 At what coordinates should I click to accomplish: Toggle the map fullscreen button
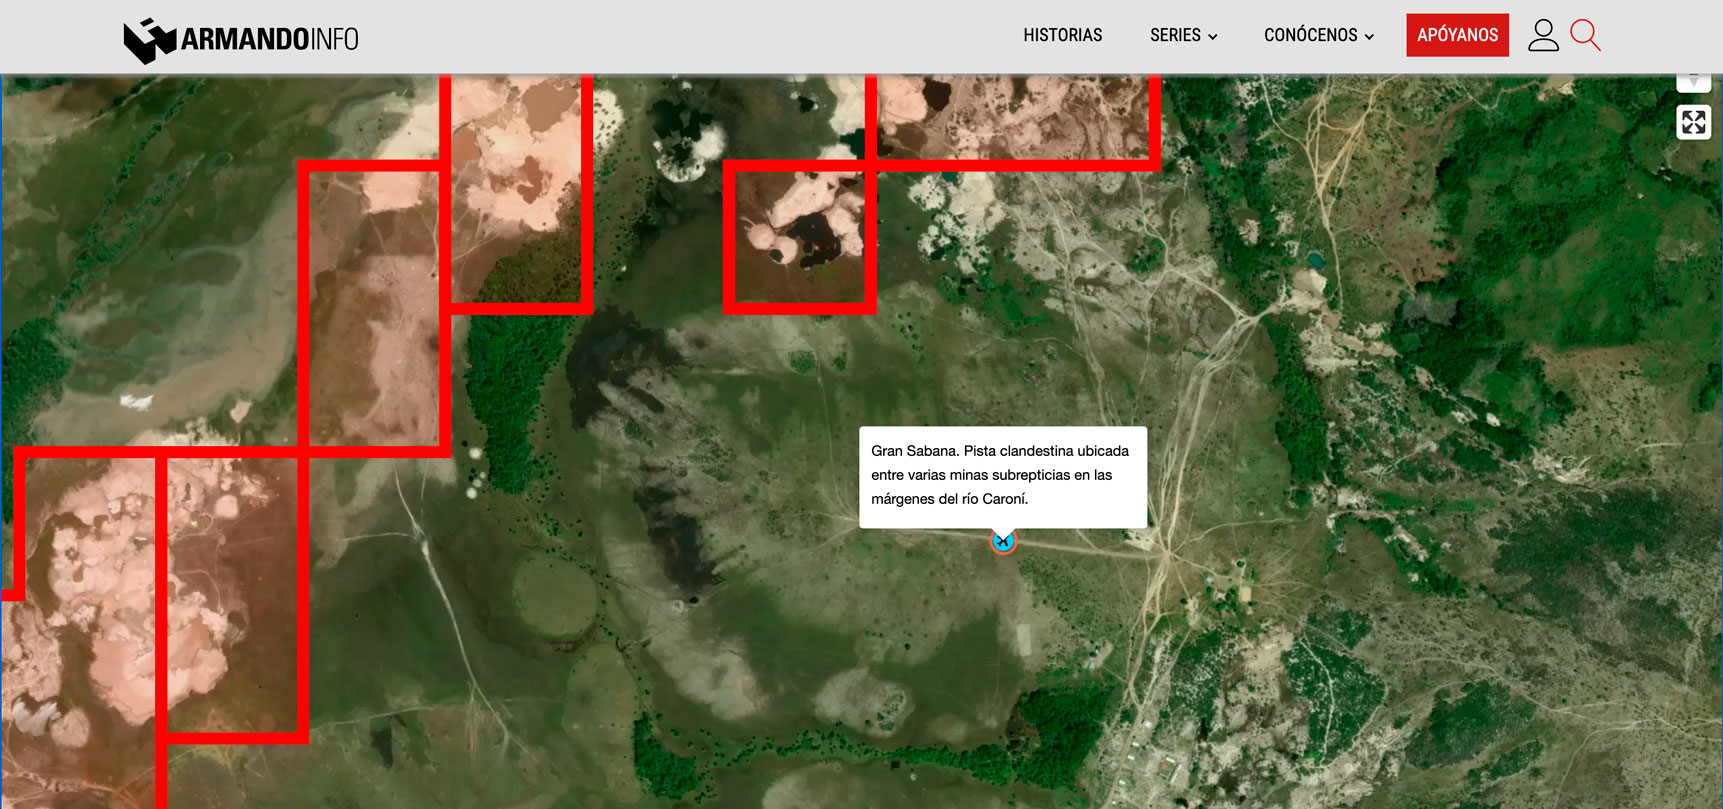(x=1693, y=123)
